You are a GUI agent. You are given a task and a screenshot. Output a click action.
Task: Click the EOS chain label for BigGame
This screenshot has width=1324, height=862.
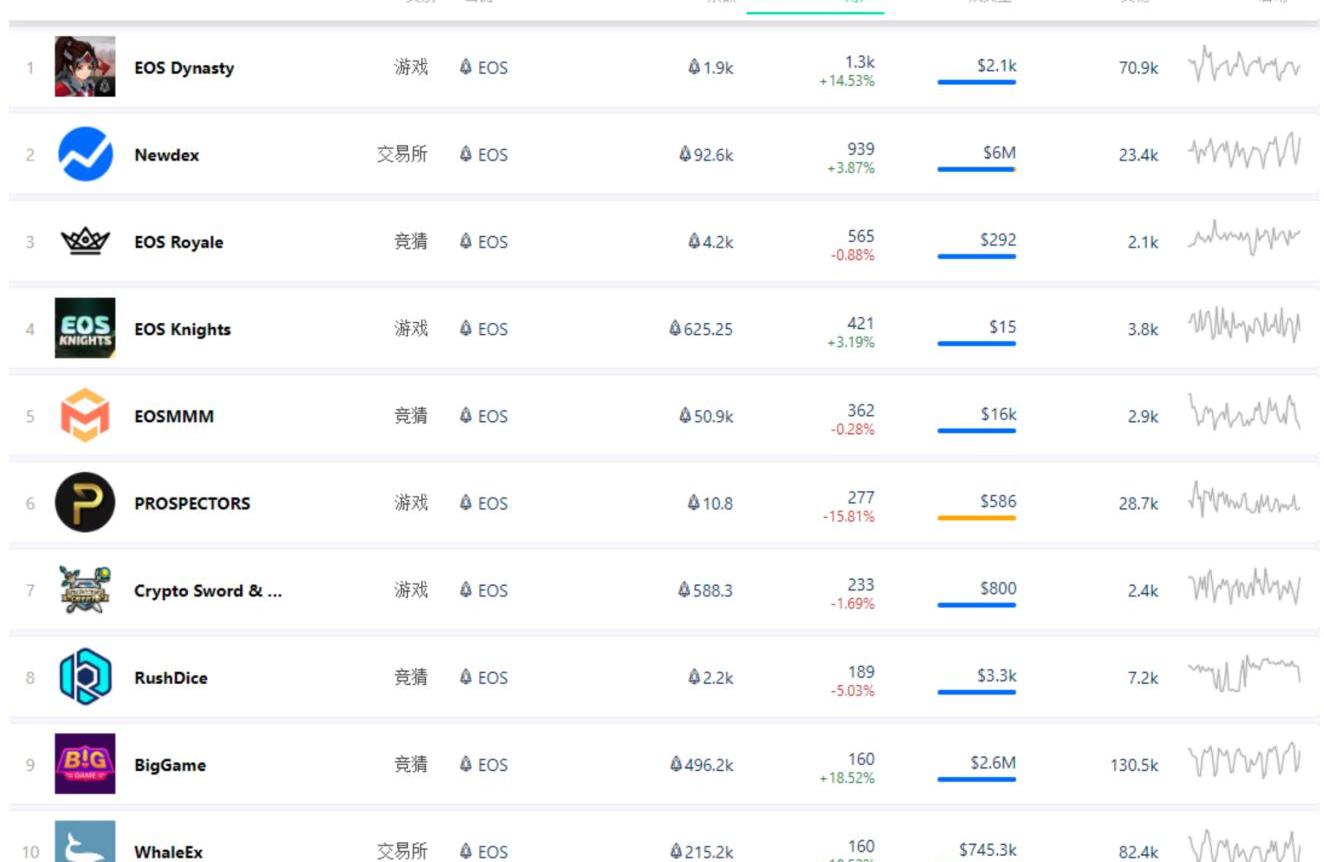coord(484,765)
